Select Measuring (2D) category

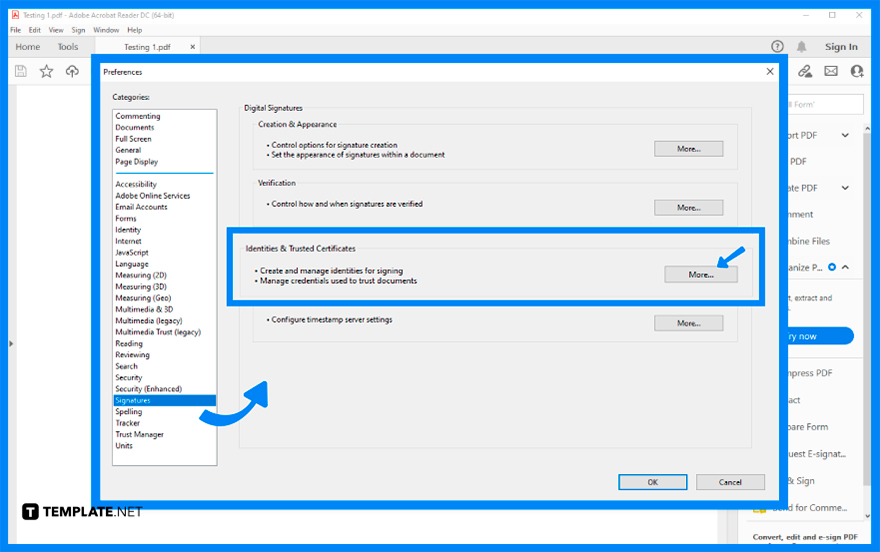click(x=141, y=275)
